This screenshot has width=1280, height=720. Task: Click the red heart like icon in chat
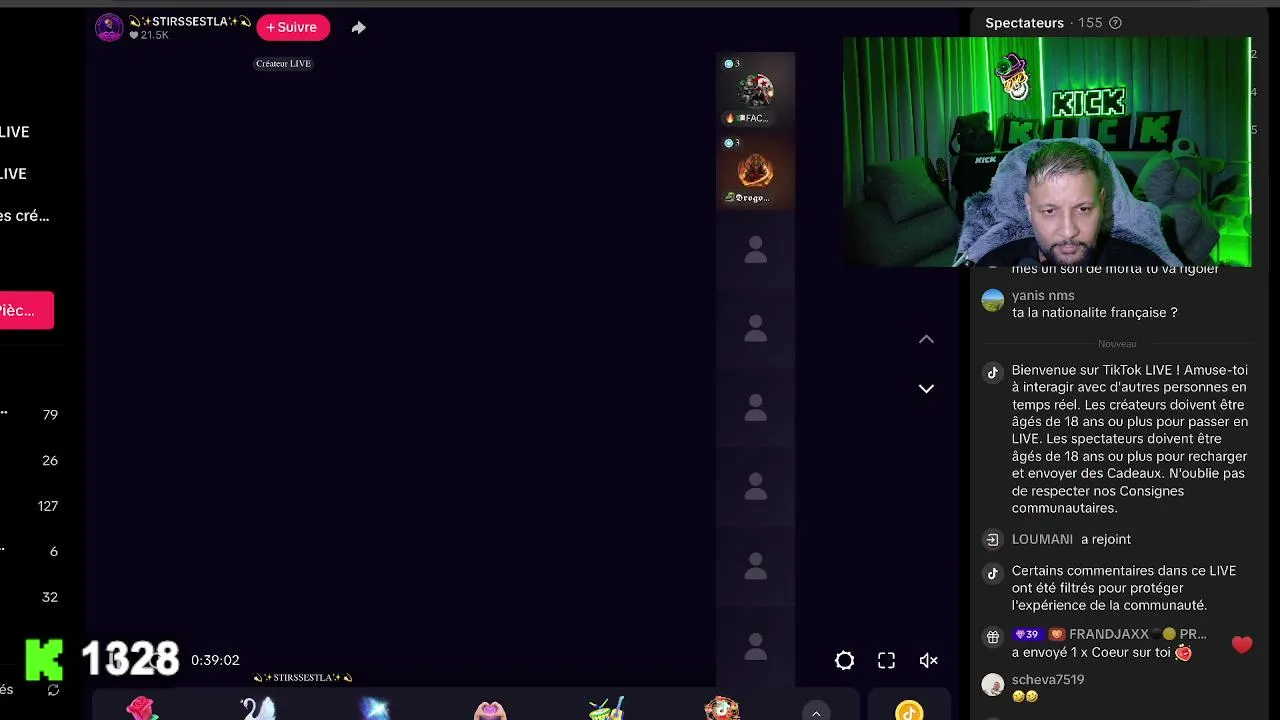tap(1242, 645)
